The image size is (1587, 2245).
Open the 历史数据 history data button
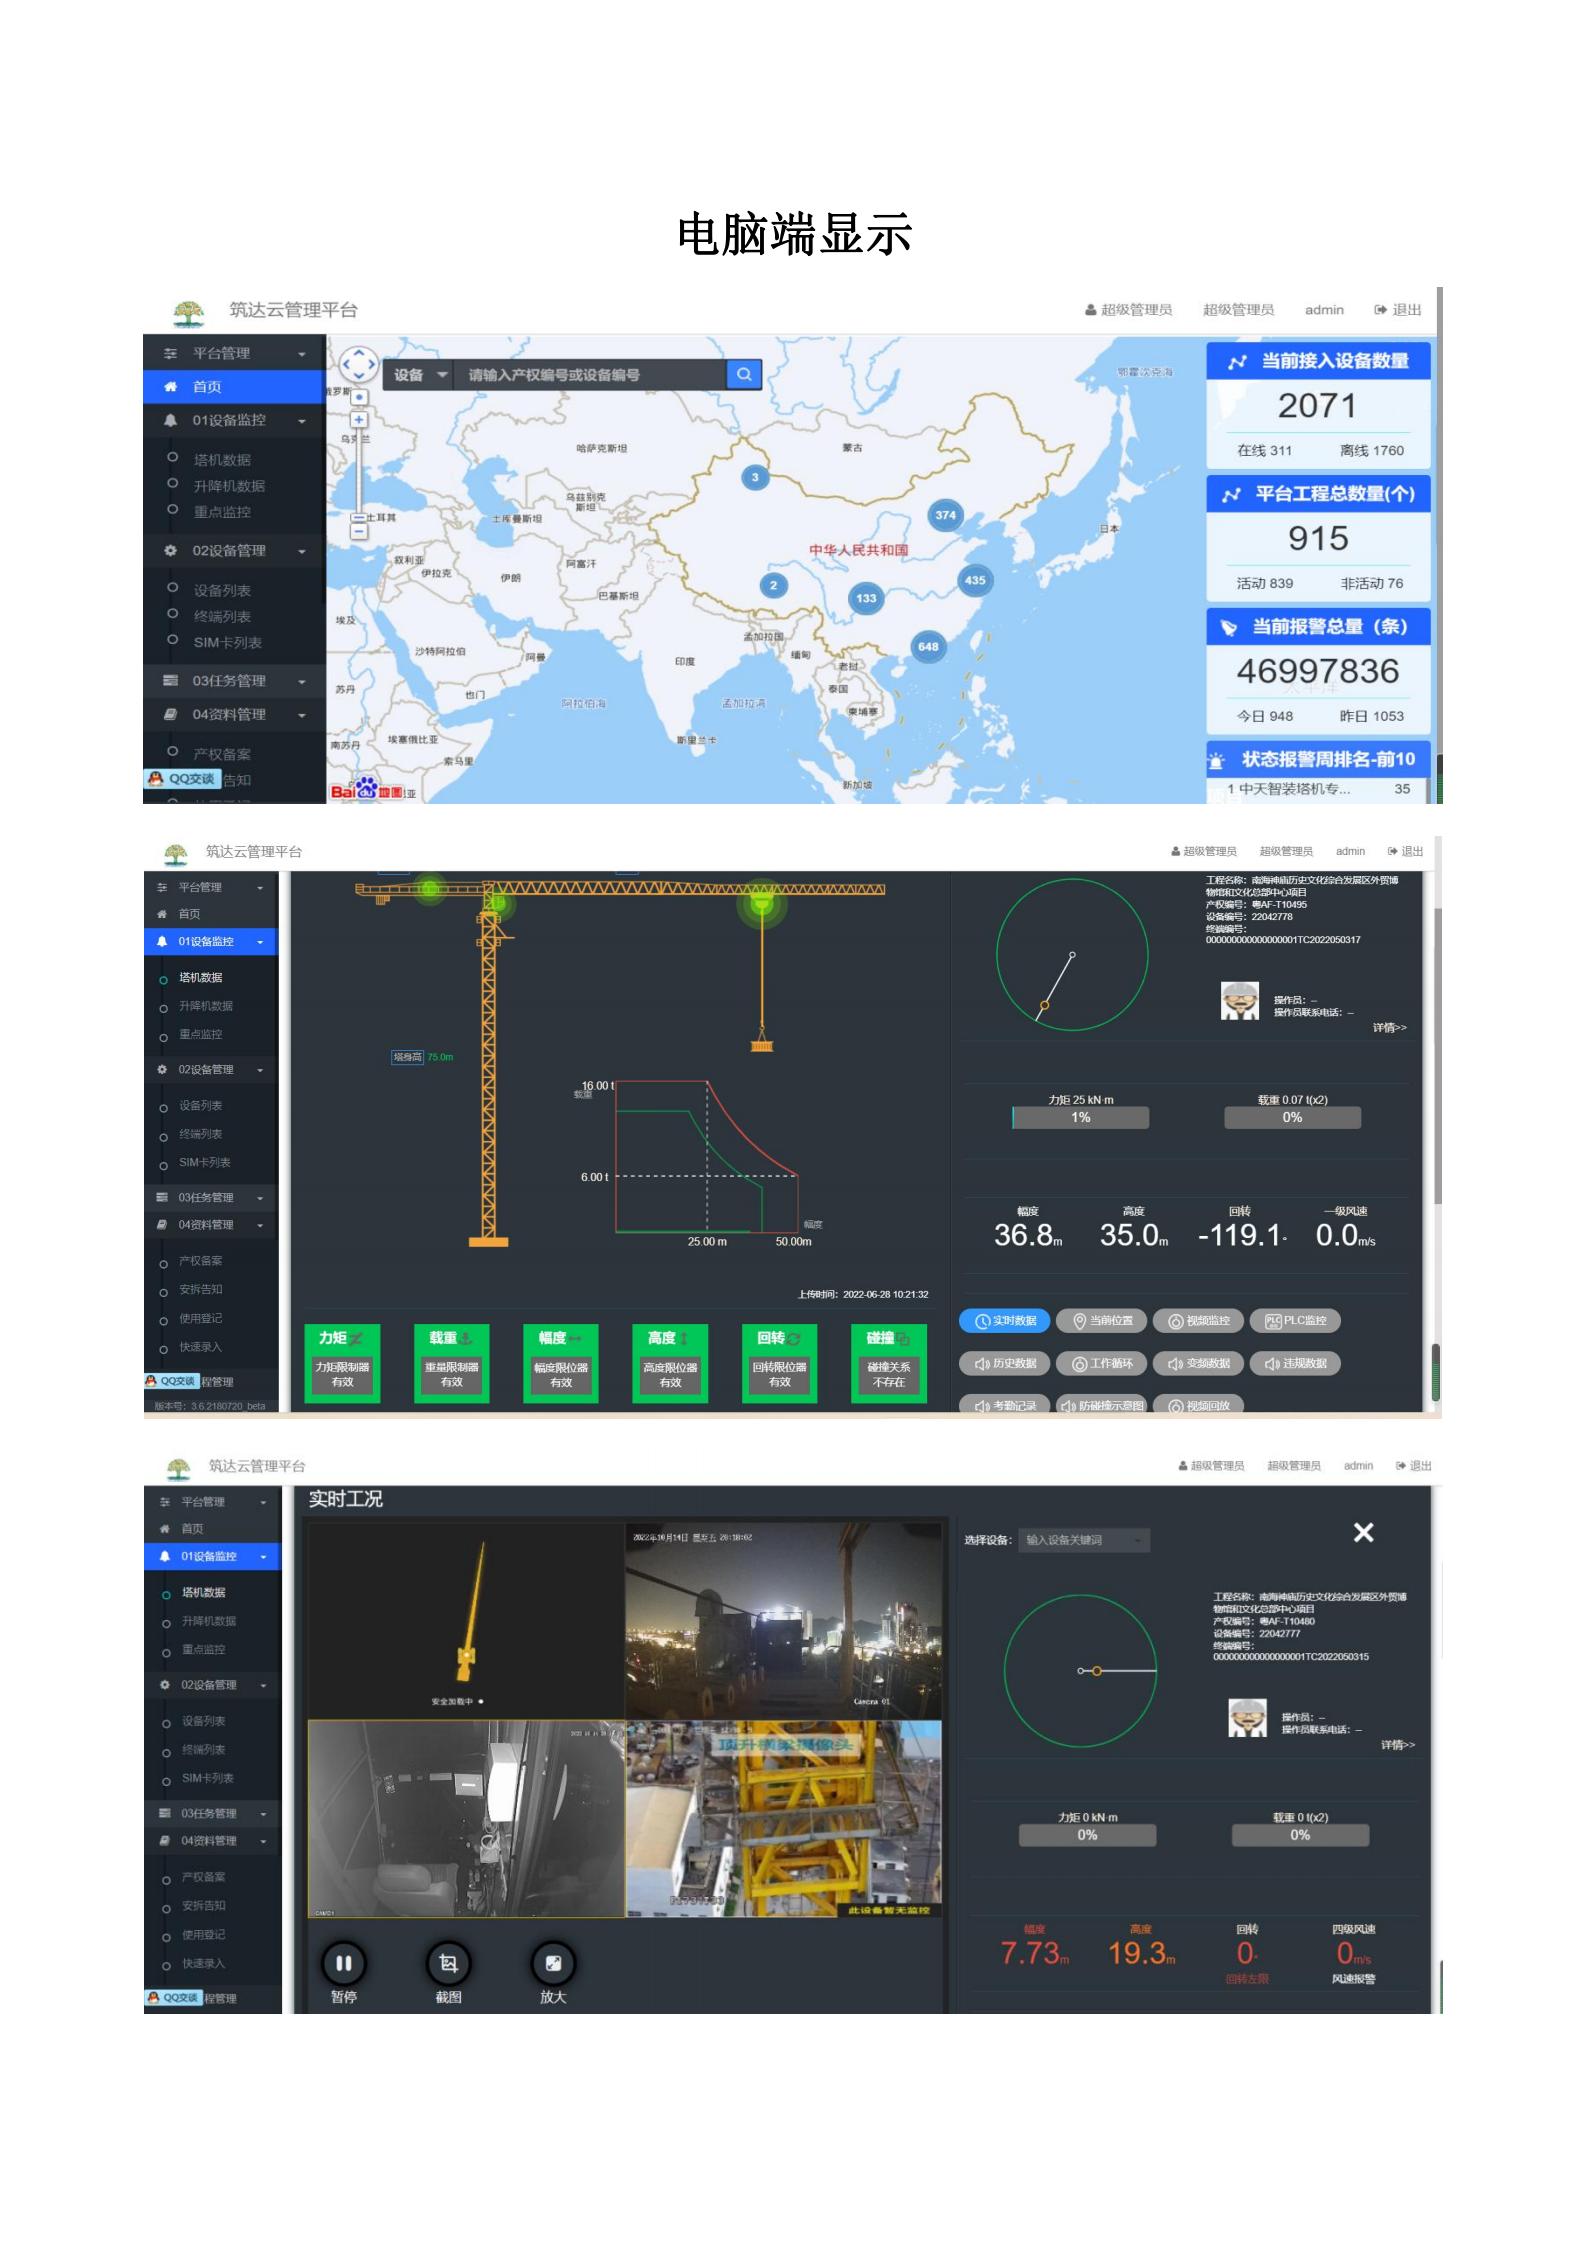[1005, 1363]
